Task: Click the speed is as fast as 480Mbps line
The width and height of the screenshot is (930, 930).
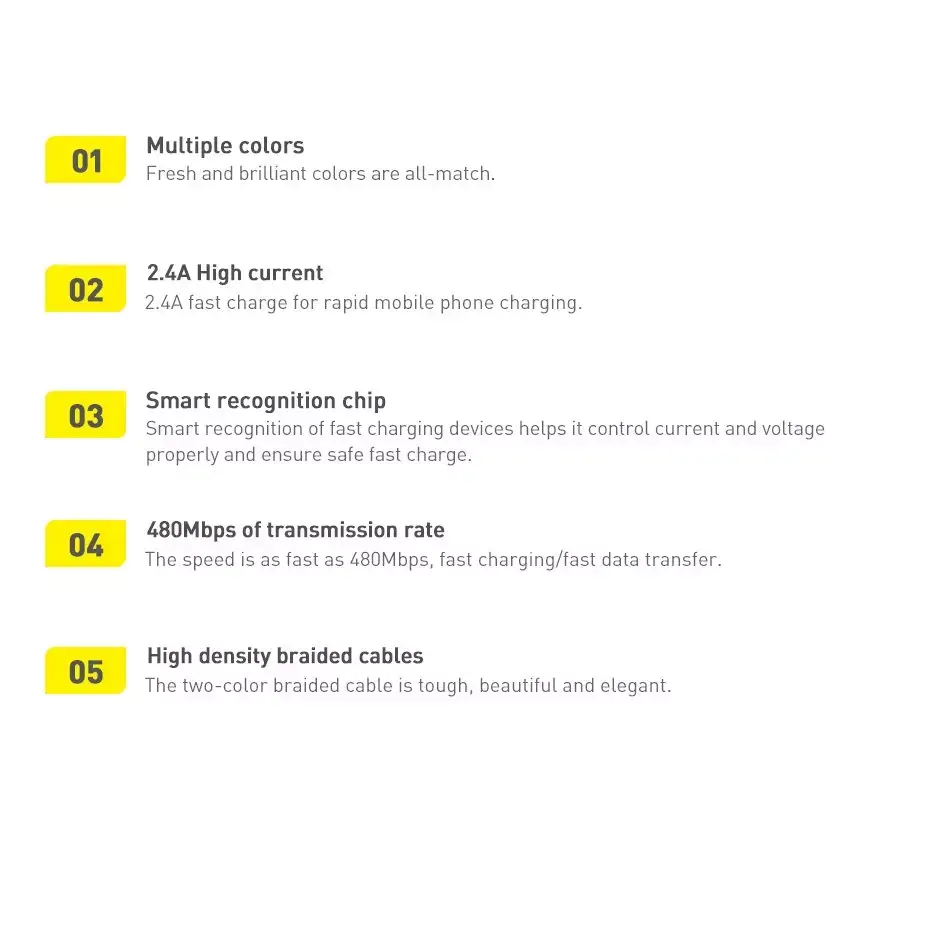Action: [434, 560]
